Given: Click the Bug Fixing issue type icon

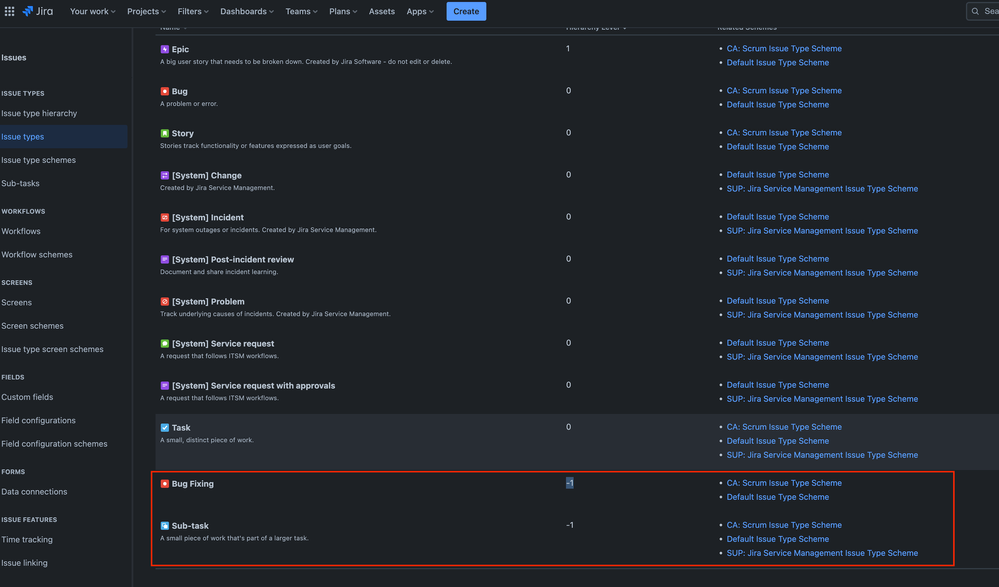Looking at the screenshot, I should (x=163, y=482).
